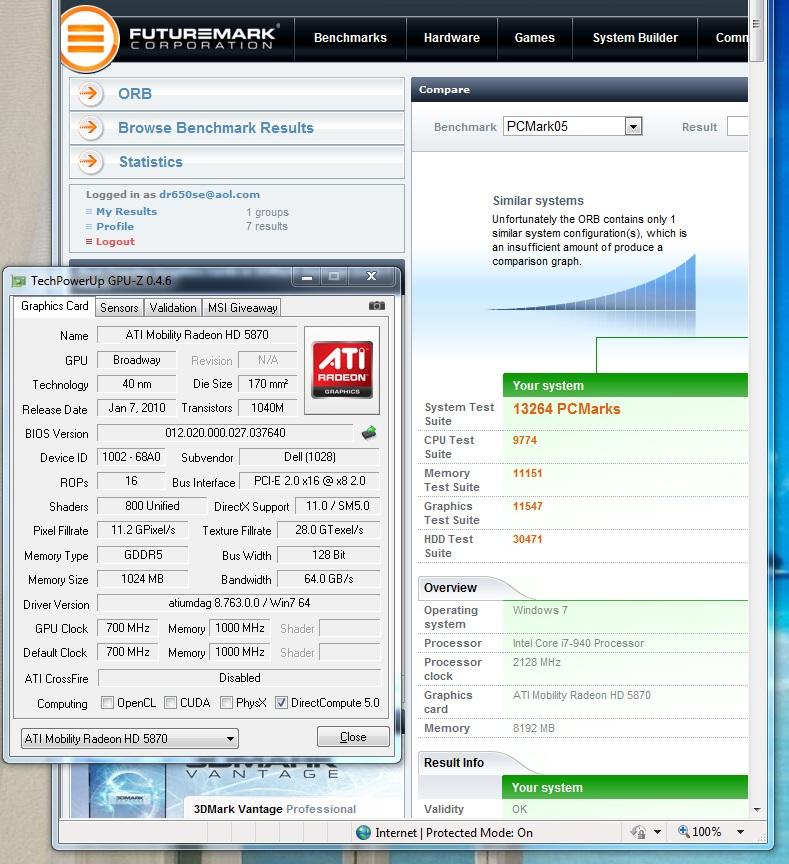Enable the CUDA checkbox
The image size is (789, 864).
(x=171, y=703)
